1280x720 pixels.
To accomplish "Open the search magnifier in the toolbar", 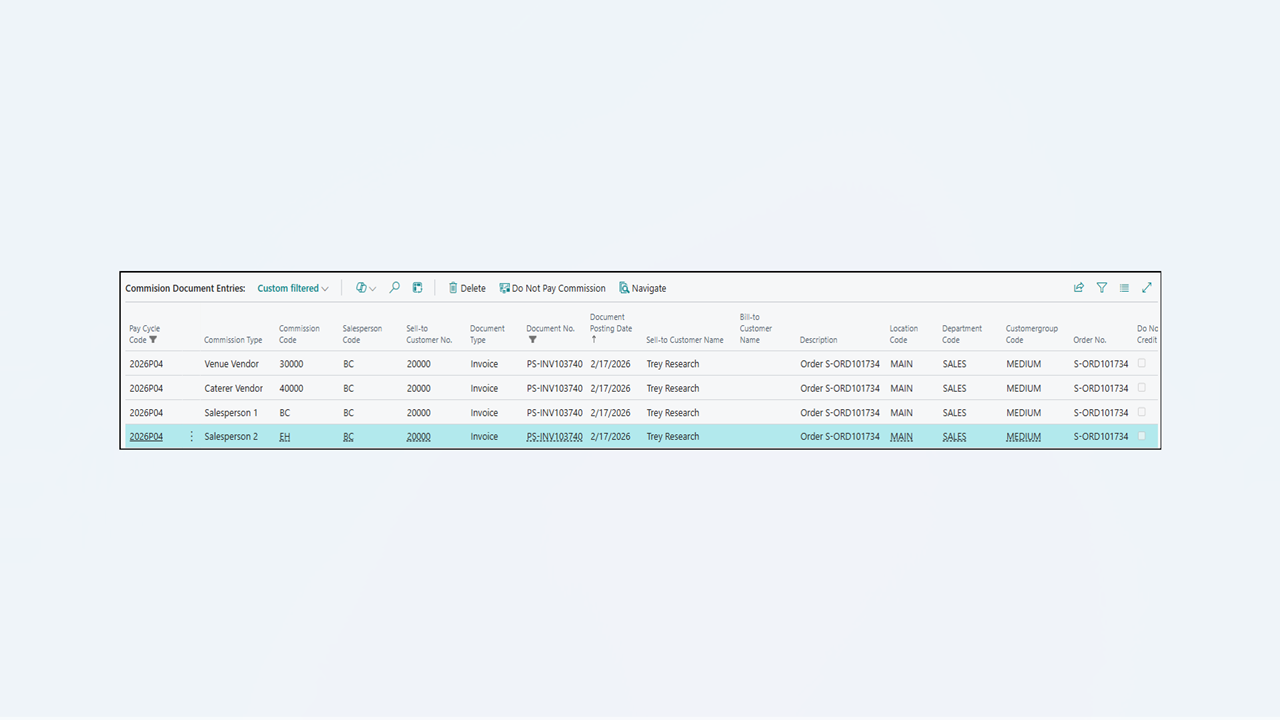I will [x=394, y=288].
